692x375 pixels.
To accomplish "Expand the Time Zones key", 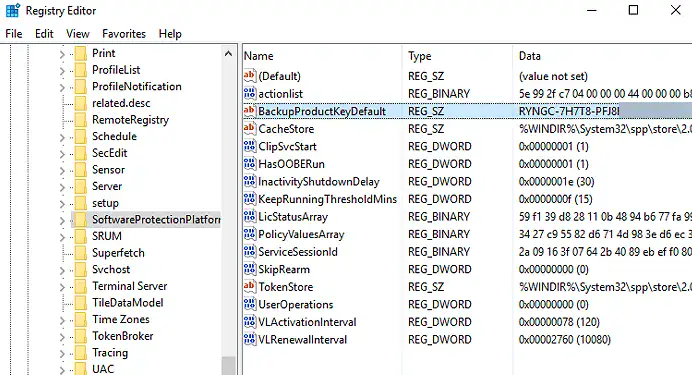I will [62, 320].
